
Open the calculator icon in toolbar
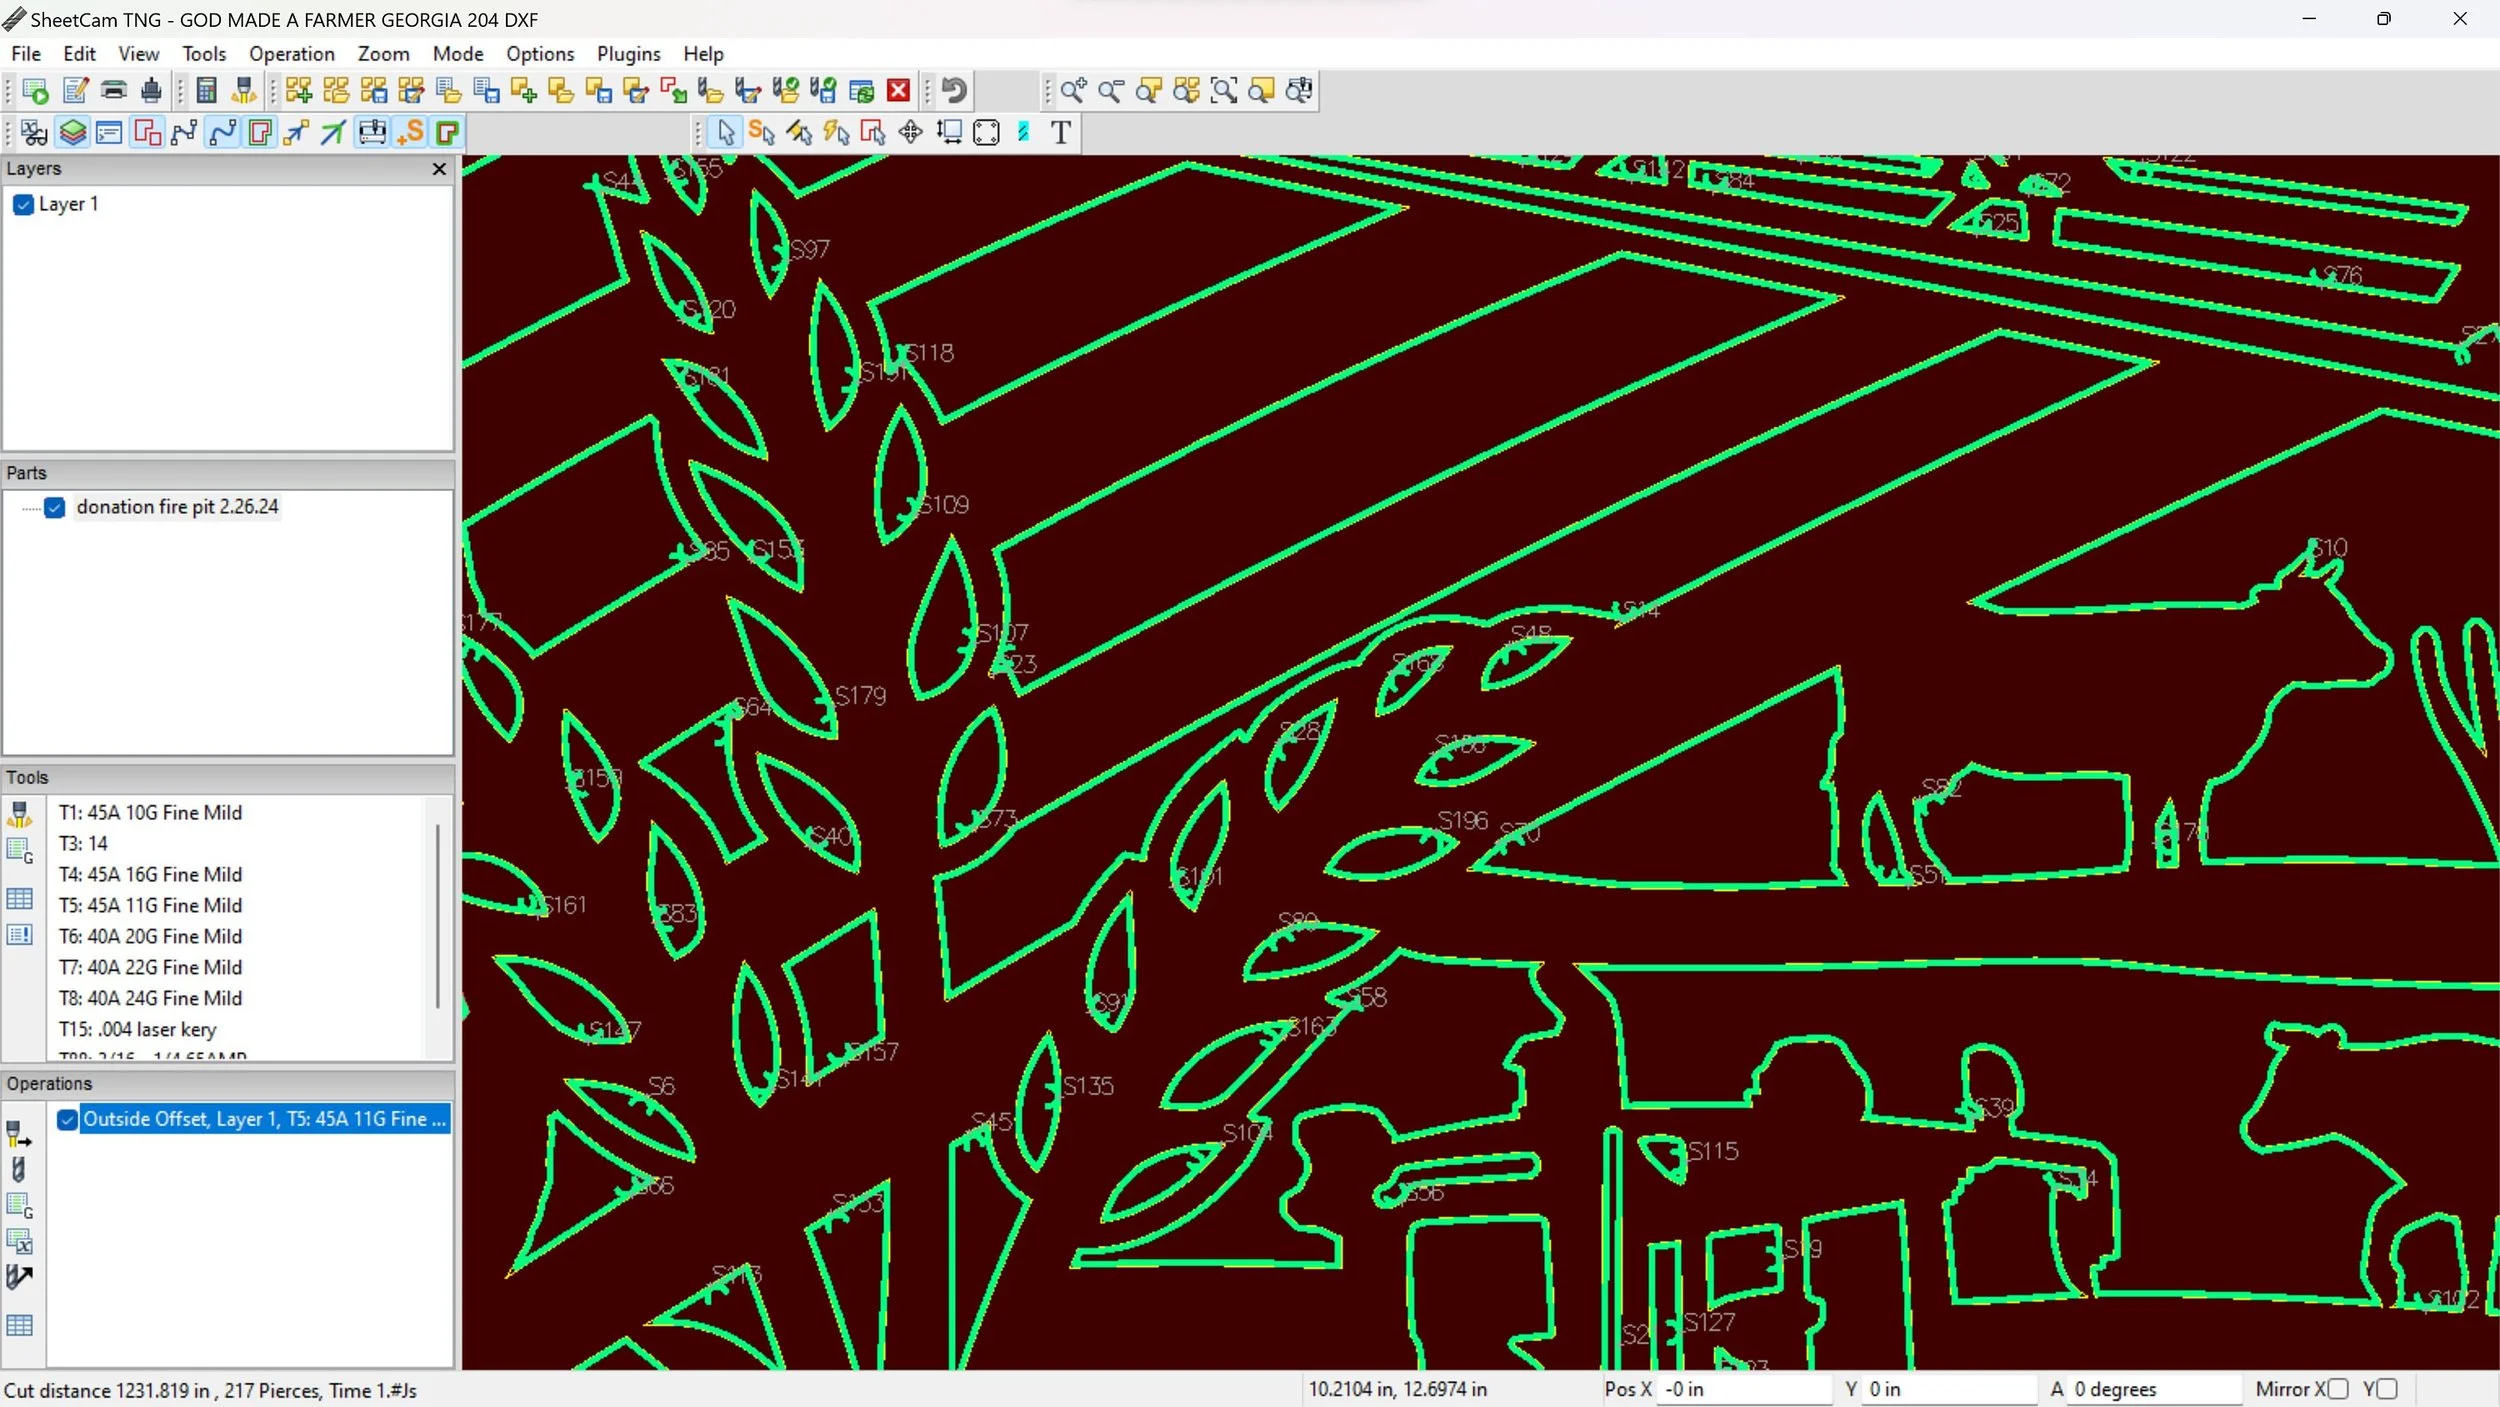(x=206, y=91)
